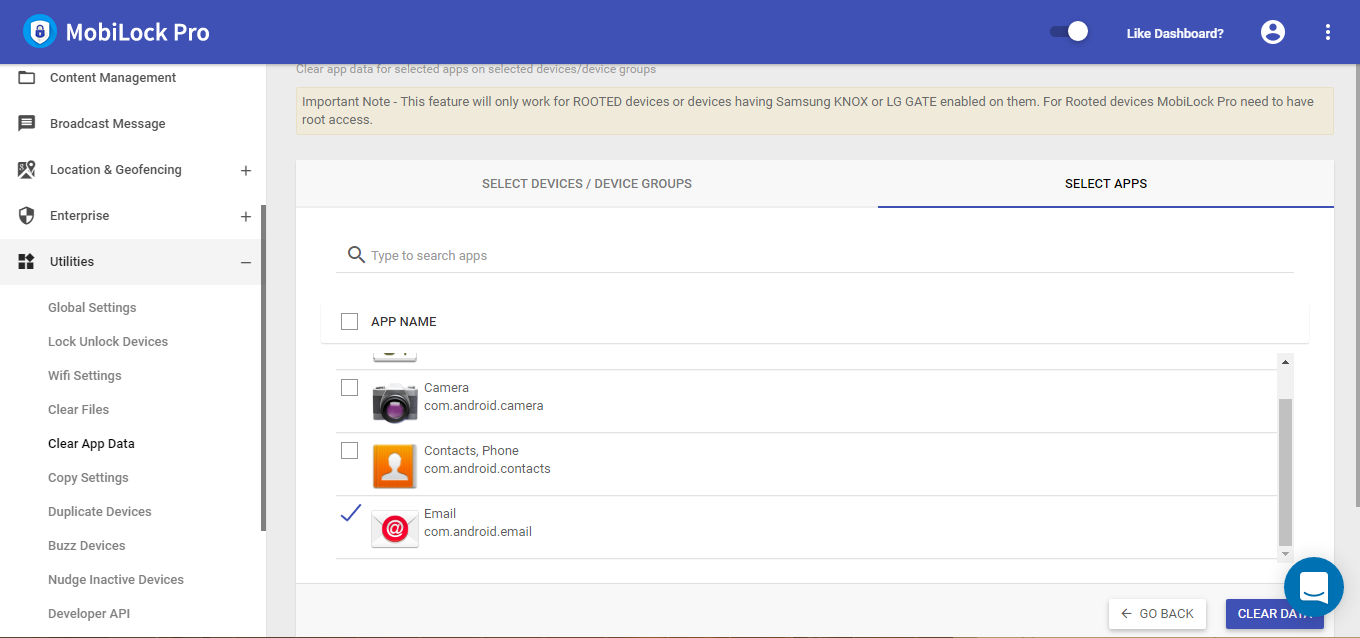Screen dimensions: 1360x638
Task: Select Clear App Data in sidebar
Action: click(91, 444)
